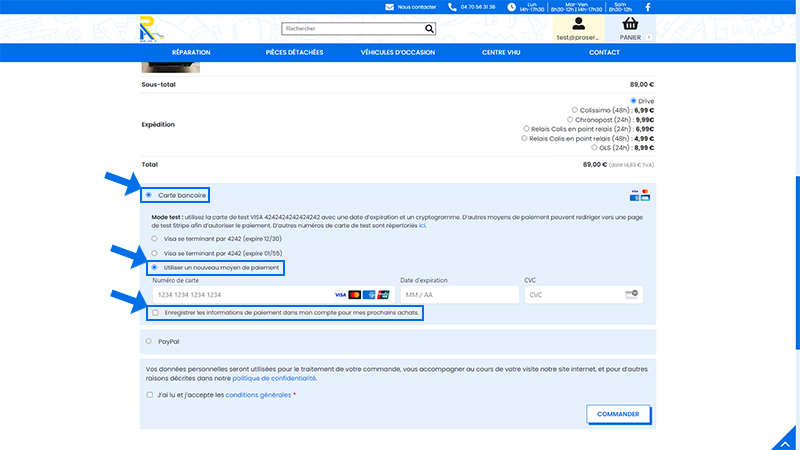This screenshot has height=450, width=800.
Task: Click the American Express logo in card field
Action: [369, 295]
